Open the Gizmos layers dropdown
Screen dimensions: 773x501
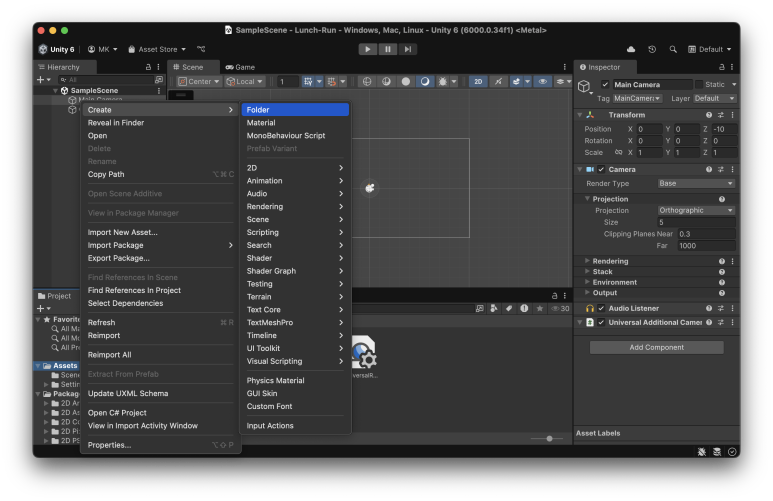(562, 81)
